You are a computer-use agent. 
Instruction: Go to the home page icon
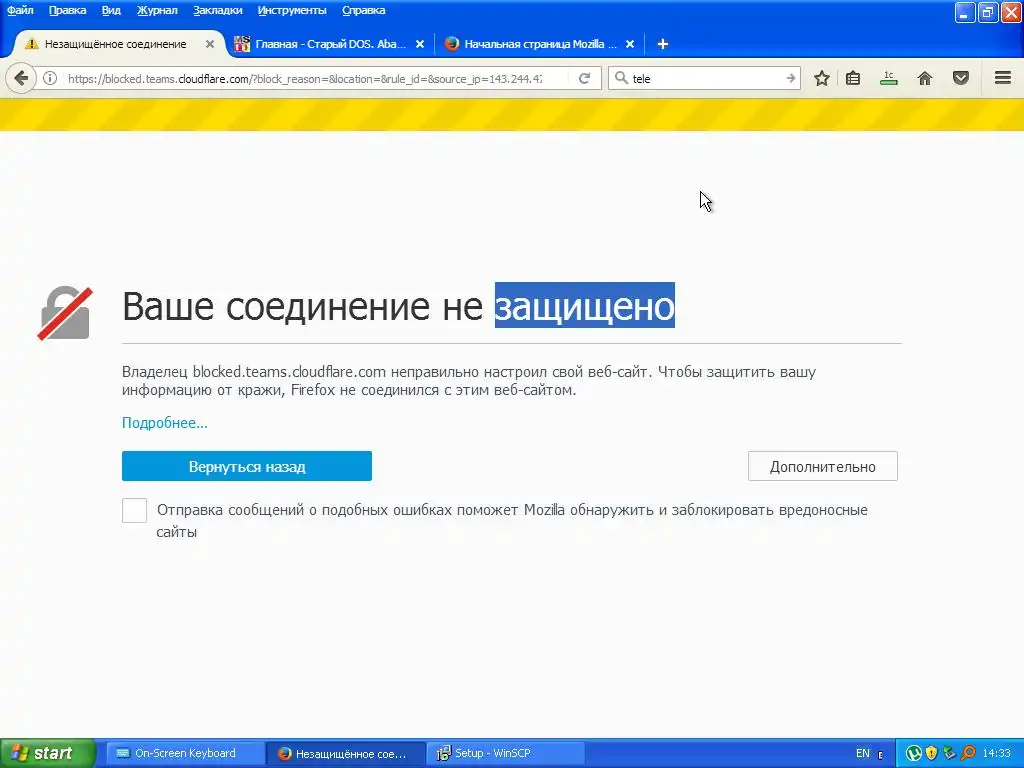[925, 78]
